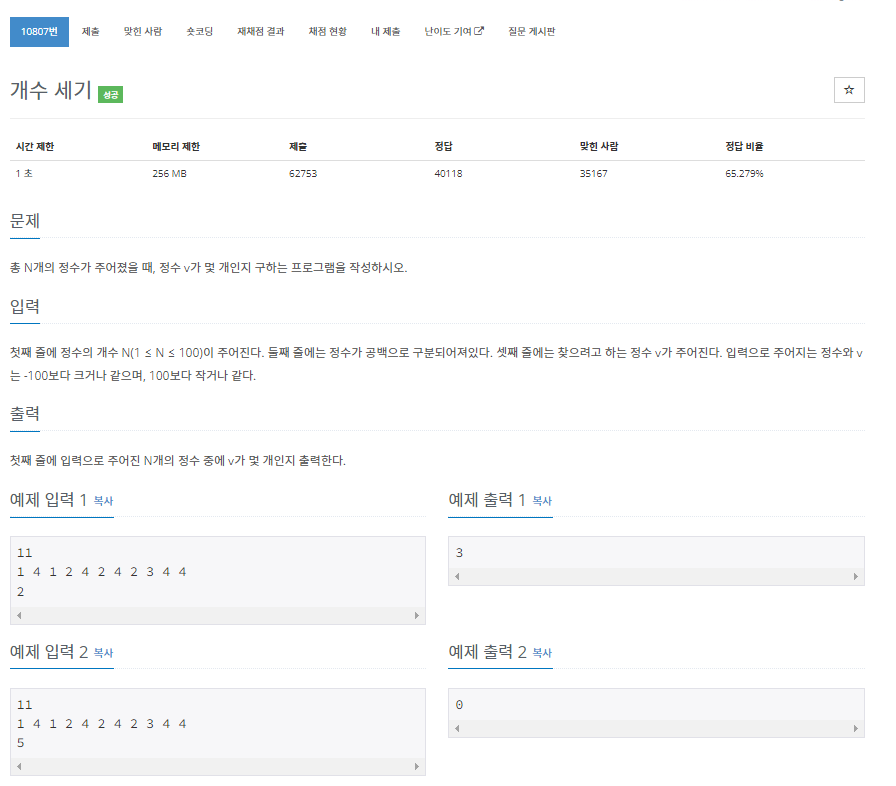Open the 제출 tab

90,32
